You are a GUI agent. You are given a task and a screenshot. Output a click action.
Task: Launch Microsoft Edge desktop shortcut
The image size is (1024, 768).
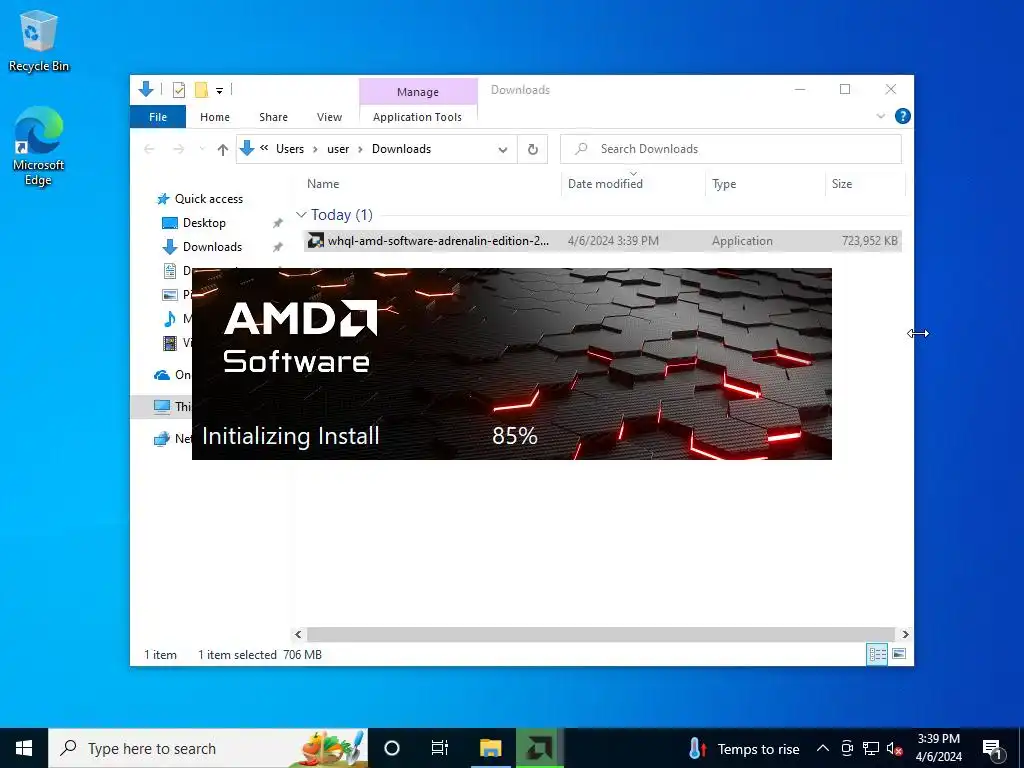(x=39, y=146)
